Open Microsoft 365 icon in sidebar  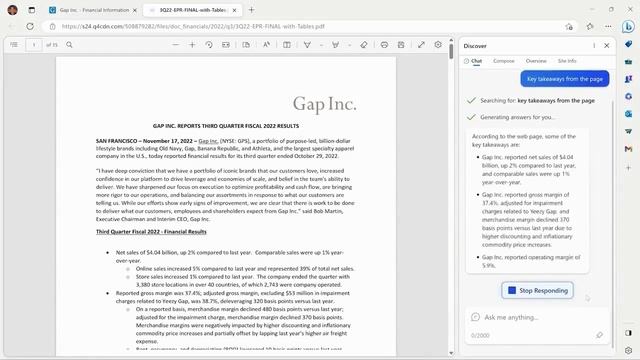pos(629,97)
